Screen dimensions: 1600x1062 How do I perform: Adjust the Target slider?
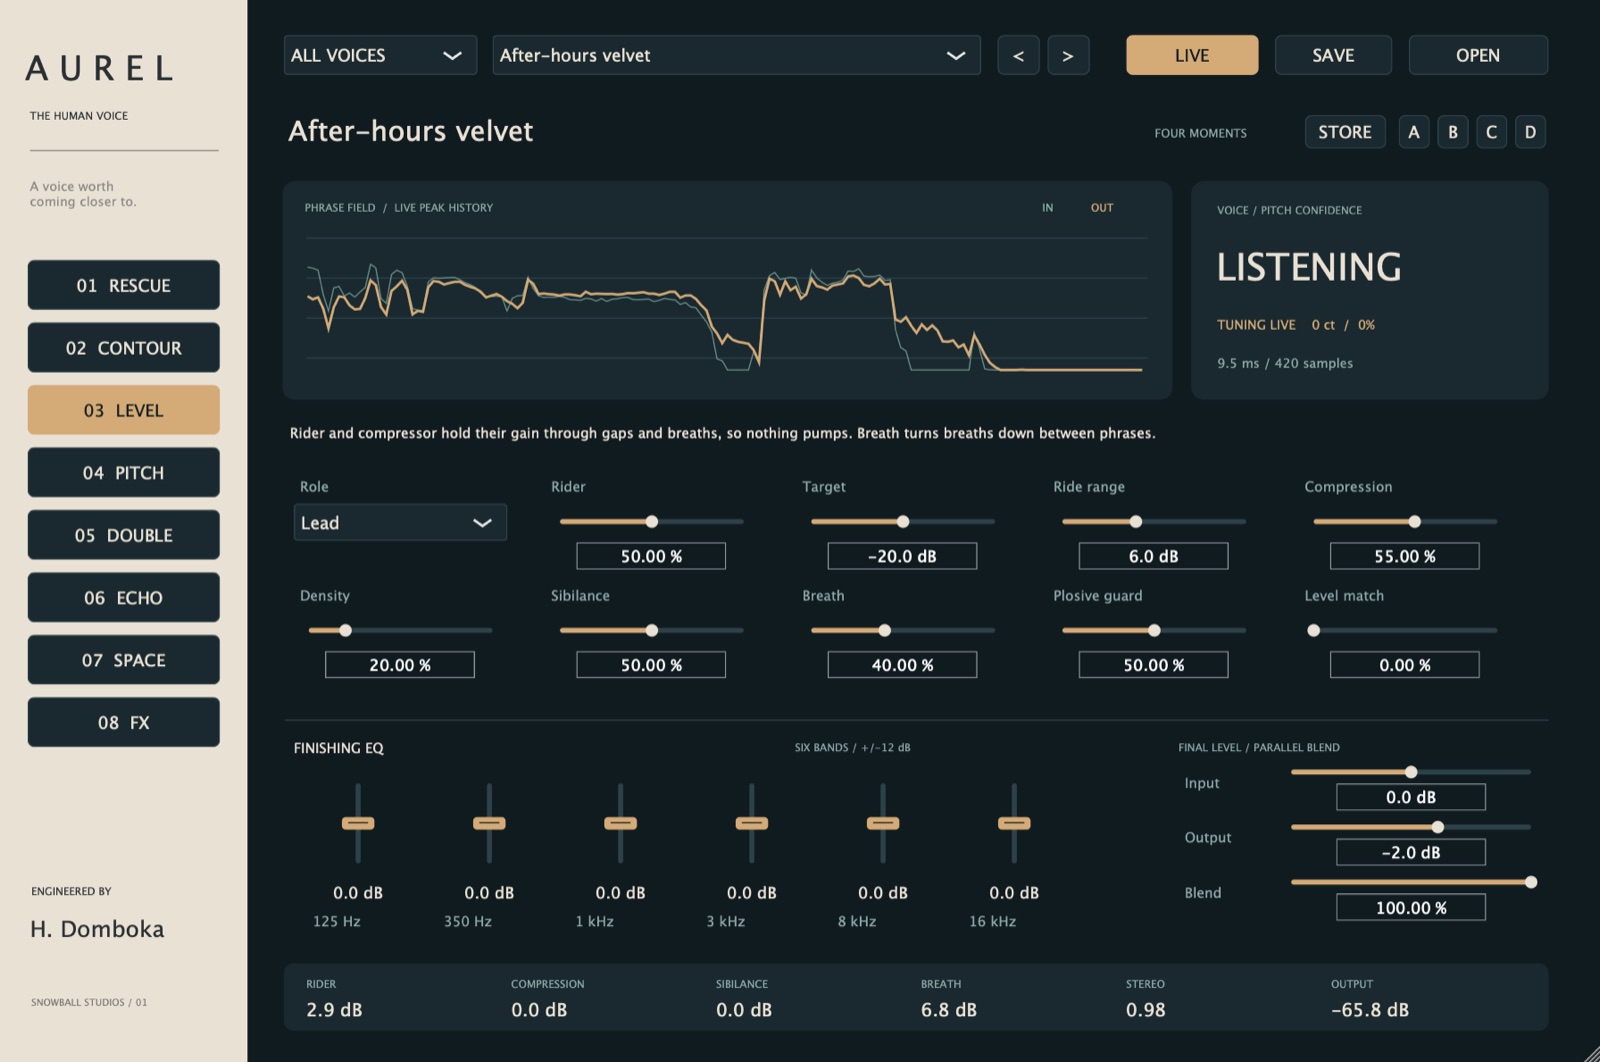point(903,521)
